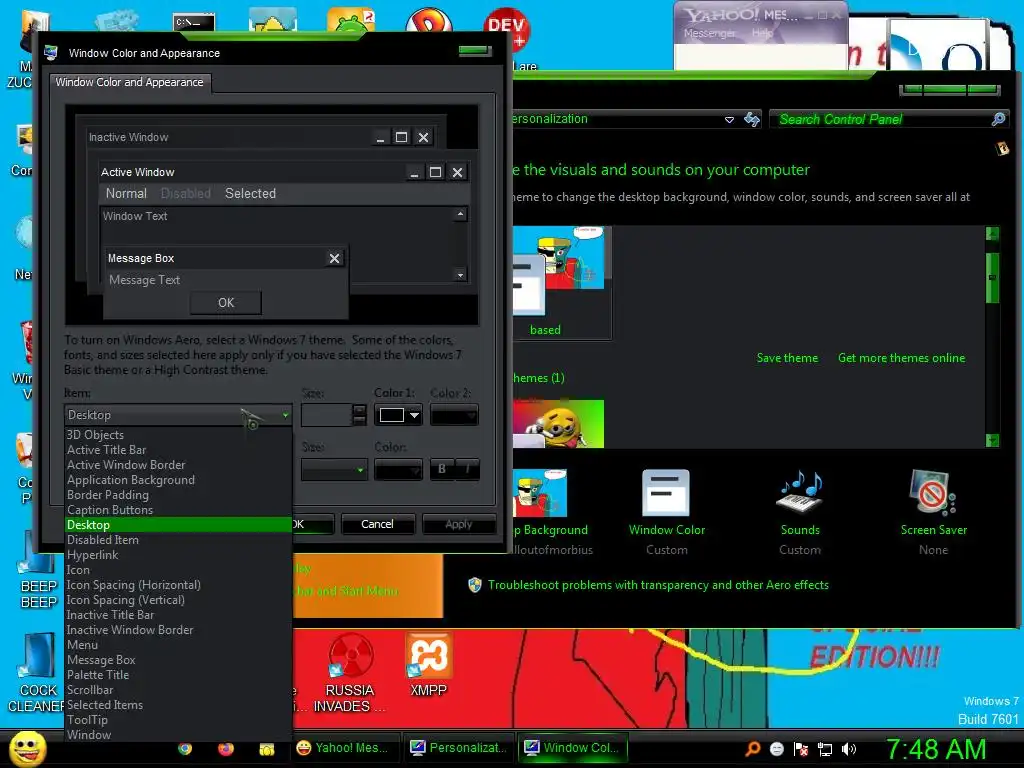This screenshot has height=768, width=1024.
Task: Open the font Color dropdown
Action: (398, 470)
